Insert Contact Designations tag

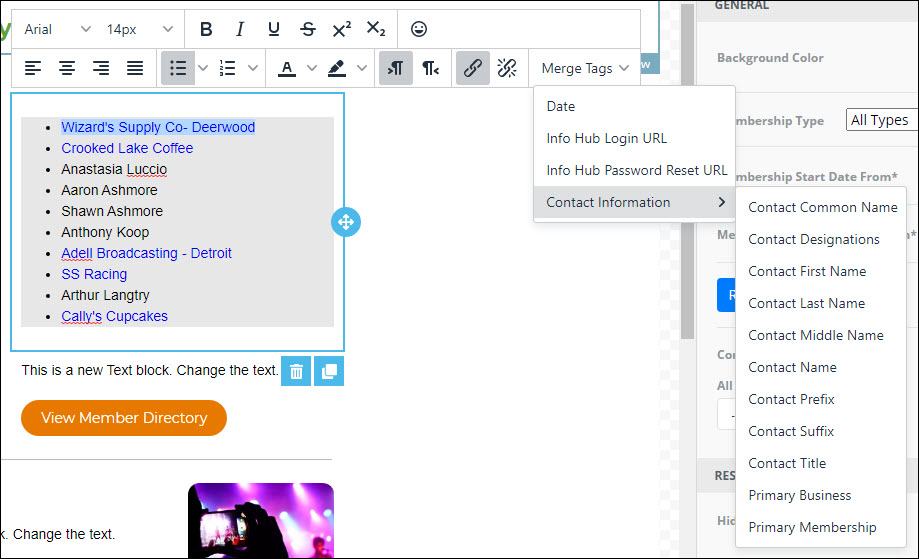coord(821,239)
